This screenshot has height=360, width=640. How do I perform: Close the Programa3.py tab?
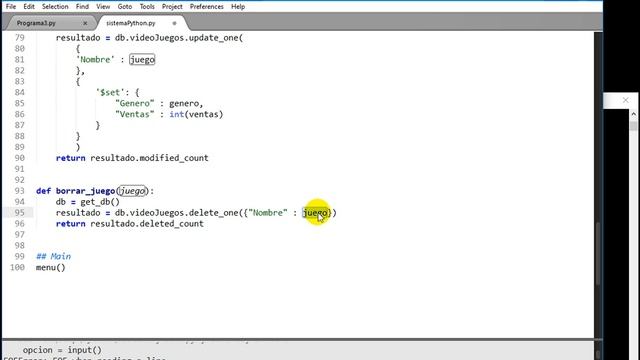click(x=85, y=23)
